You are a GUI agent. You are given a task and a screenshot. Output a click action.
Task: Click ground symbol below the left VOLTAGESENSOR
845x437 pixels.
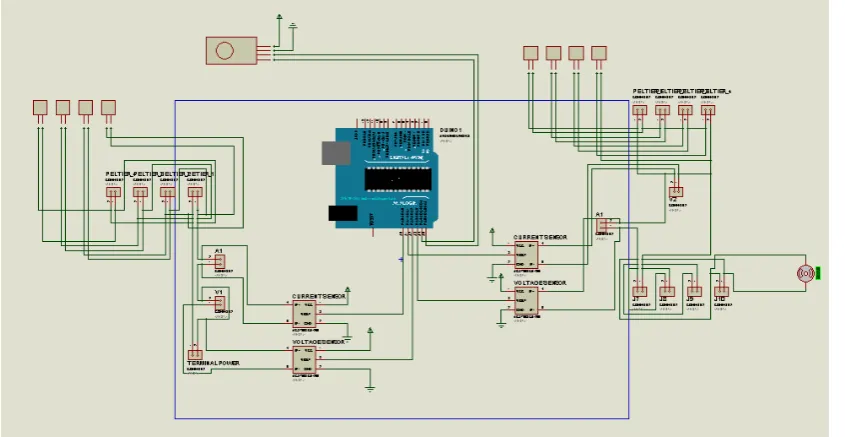[x=370, y=388]
